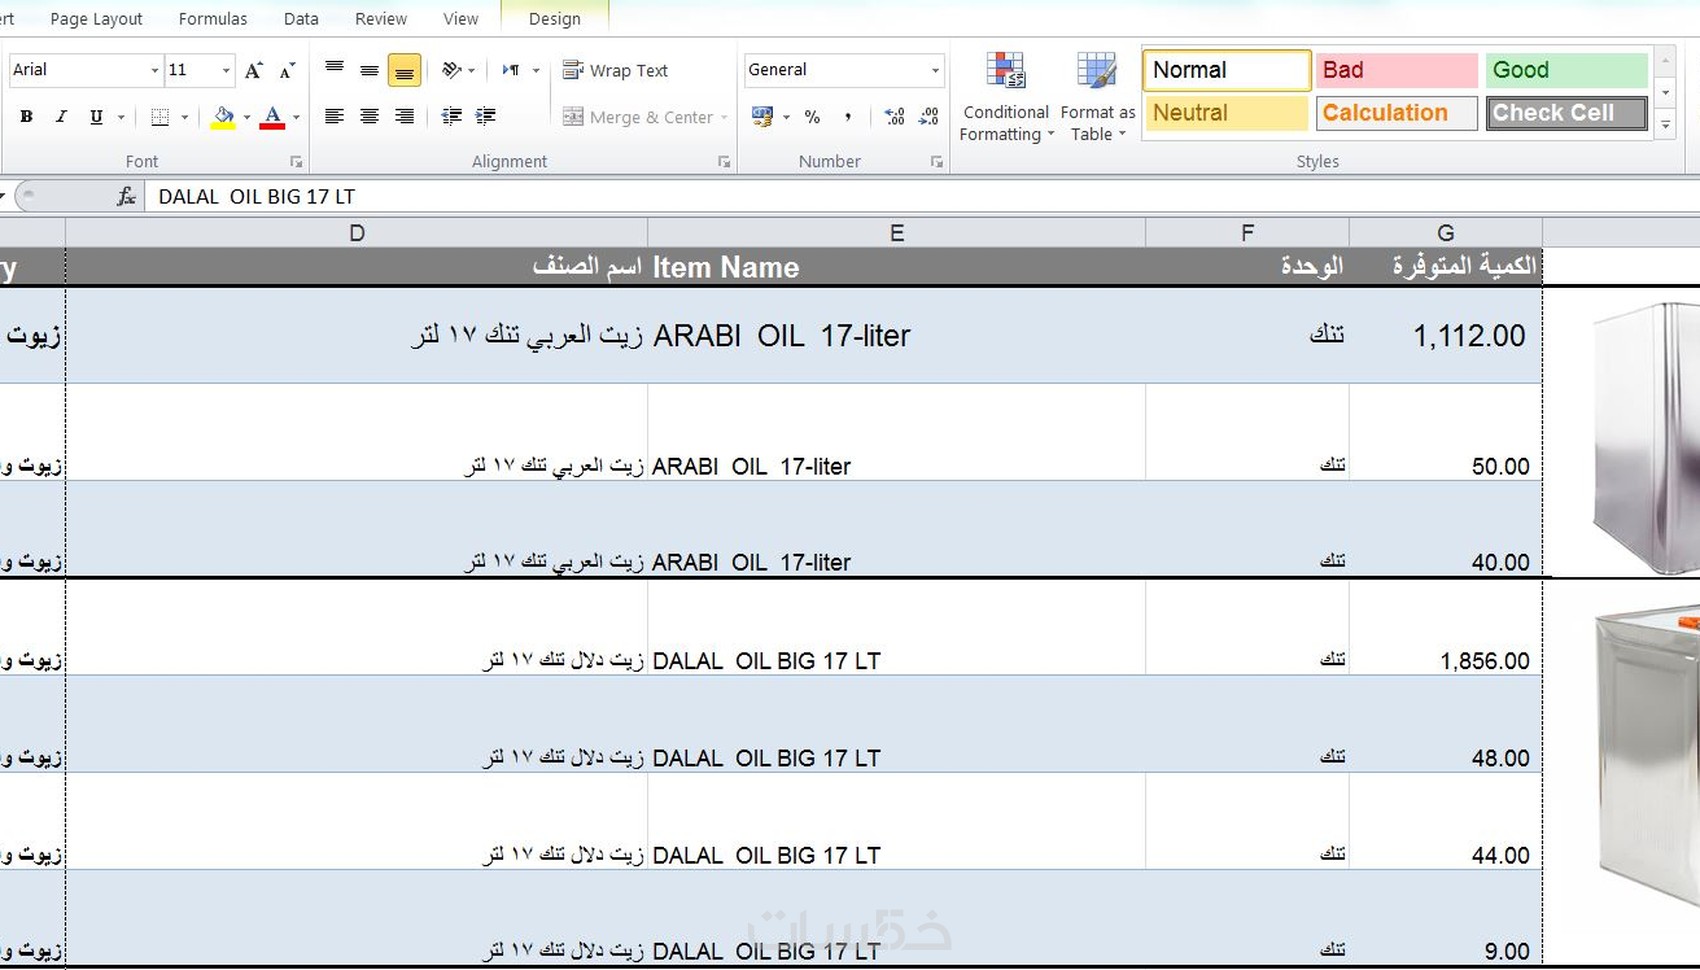Image resolution: width=1700 pixels, height=970 pixels.
Task: Open the Font dialog box launcher
Action: click(296, 161)
